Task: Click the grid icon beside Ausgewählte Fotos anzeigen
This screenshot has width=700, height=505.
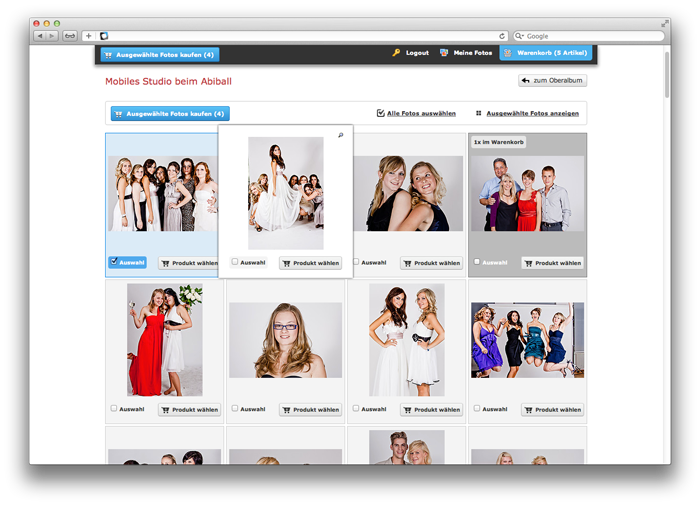Action: pyautogui.click(x=479, y=113)
